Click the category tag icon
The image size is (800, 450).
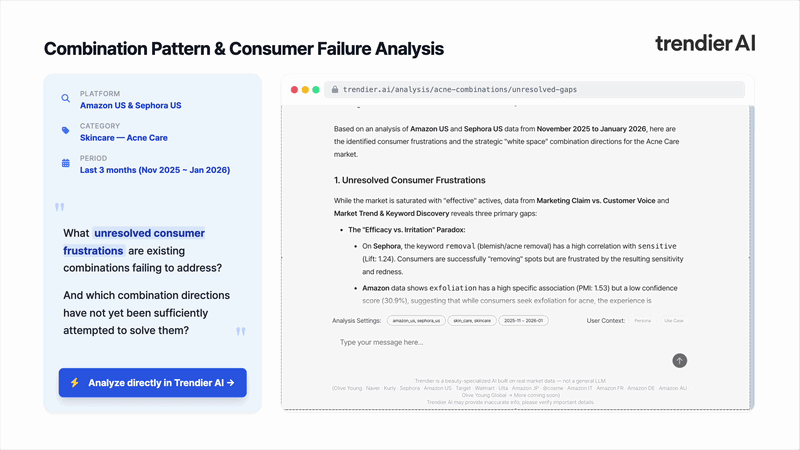click(x=66, y=131)
